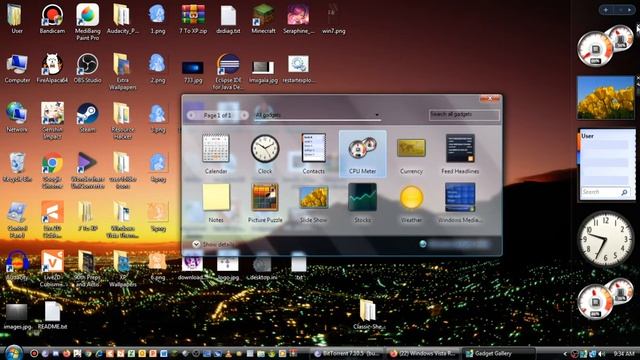Select the Recycle Bin icon
Image resolution: width=640 pixels, height=360 pixels.
point(17,167)
